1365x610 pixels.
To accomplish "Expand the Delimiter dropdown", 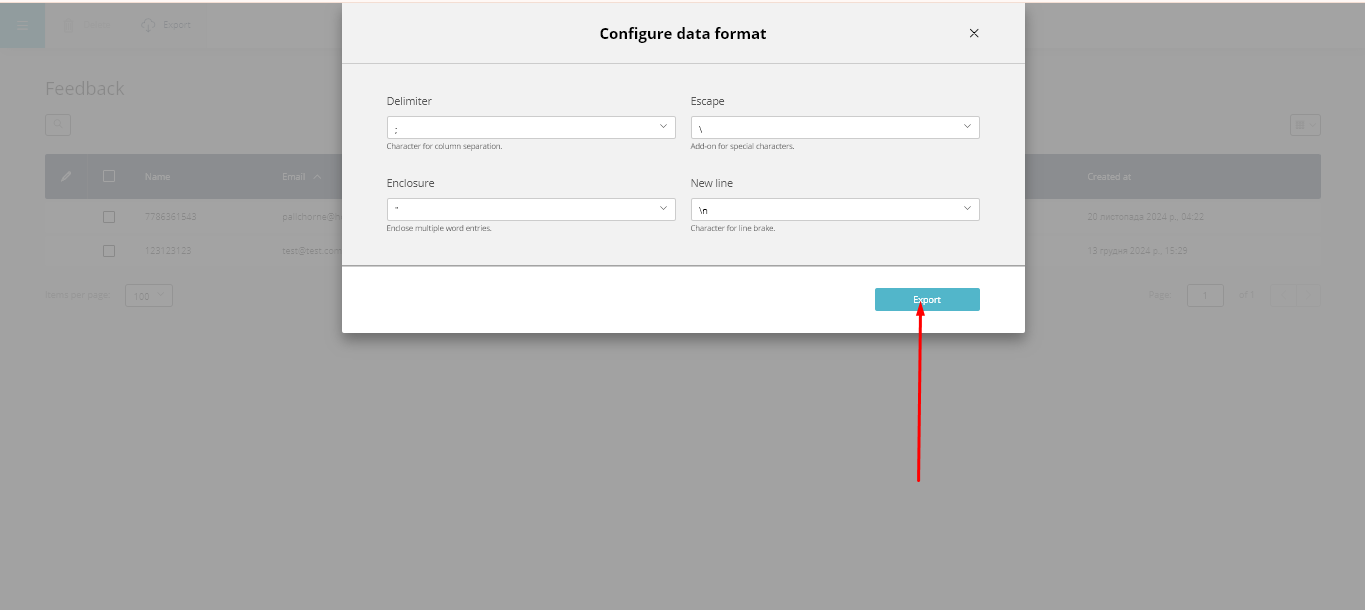I will 531,128.
